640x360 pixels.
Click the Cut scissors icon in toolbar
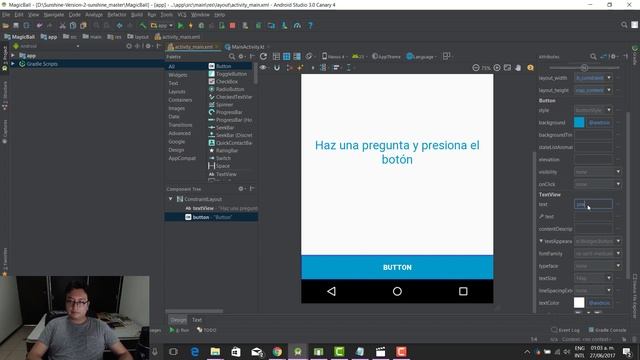click(x=62, y=25)
